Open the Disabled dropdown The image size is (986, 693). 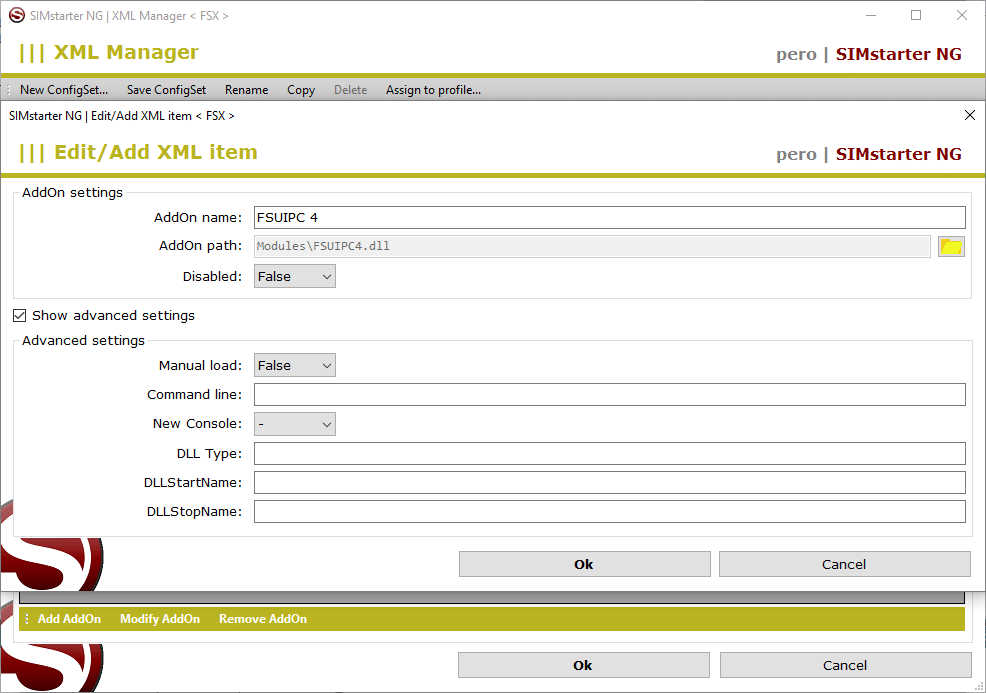pyautogui.click(x=295, y=277)
